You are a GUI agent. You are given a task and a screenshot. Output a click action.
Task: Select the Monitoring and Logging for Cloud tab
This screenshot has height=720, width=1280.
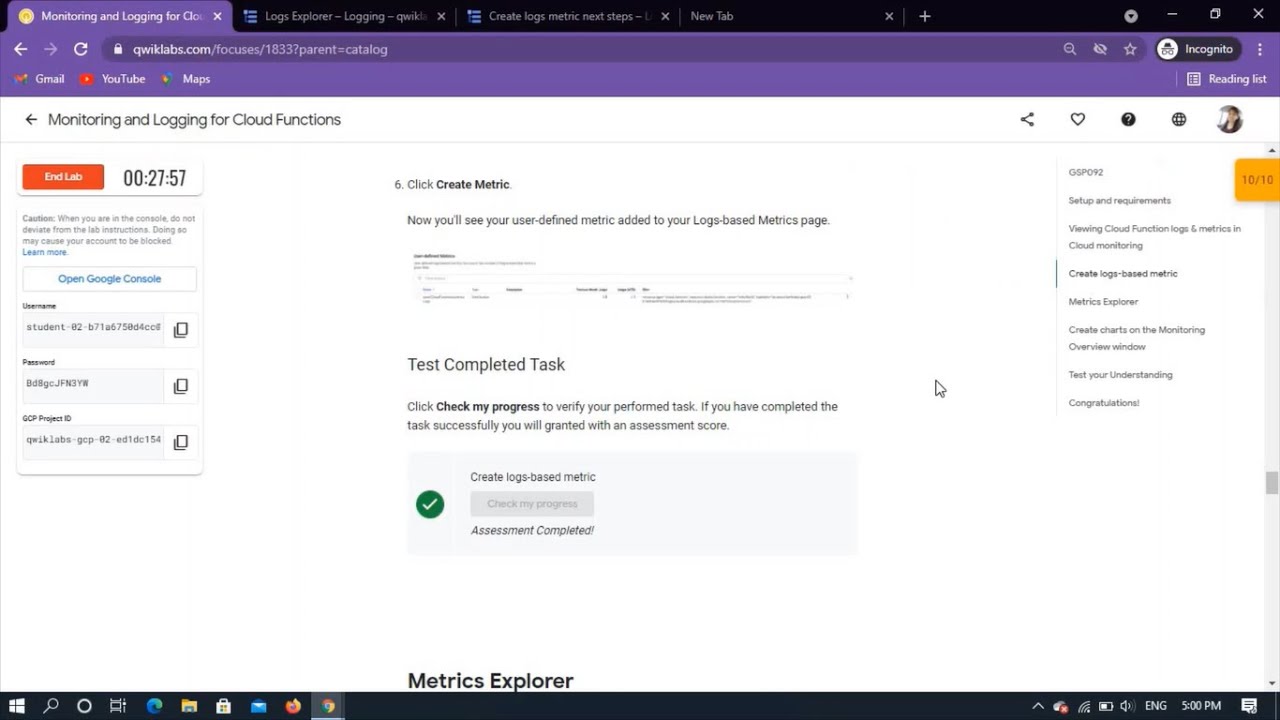click(x=120, y=16)
